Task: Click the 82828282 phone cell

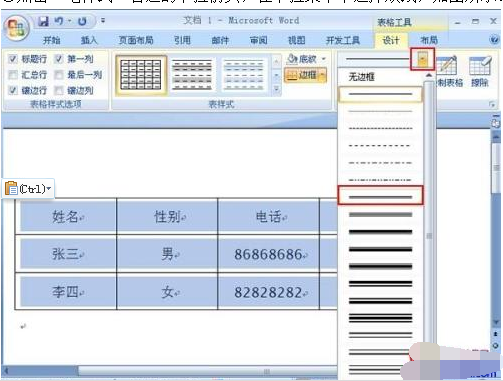Action: 269,292
